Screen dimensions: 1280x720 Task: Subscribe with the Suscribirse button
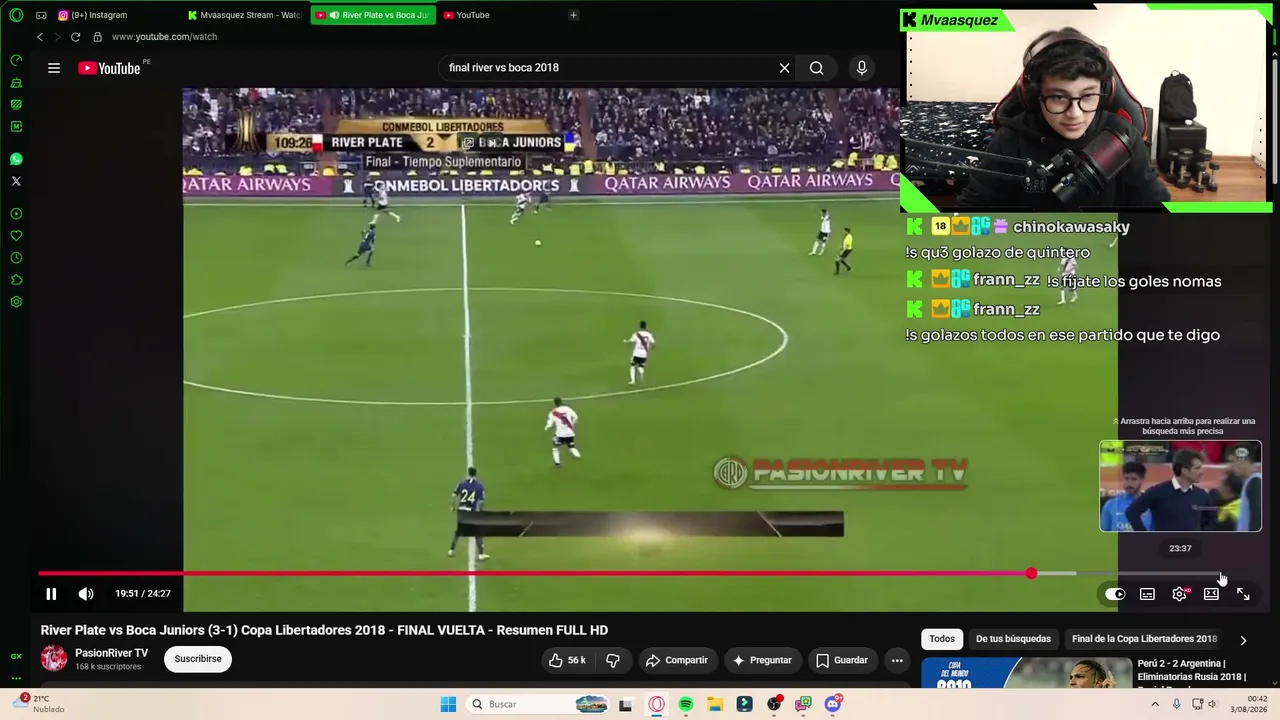(198, 659)
